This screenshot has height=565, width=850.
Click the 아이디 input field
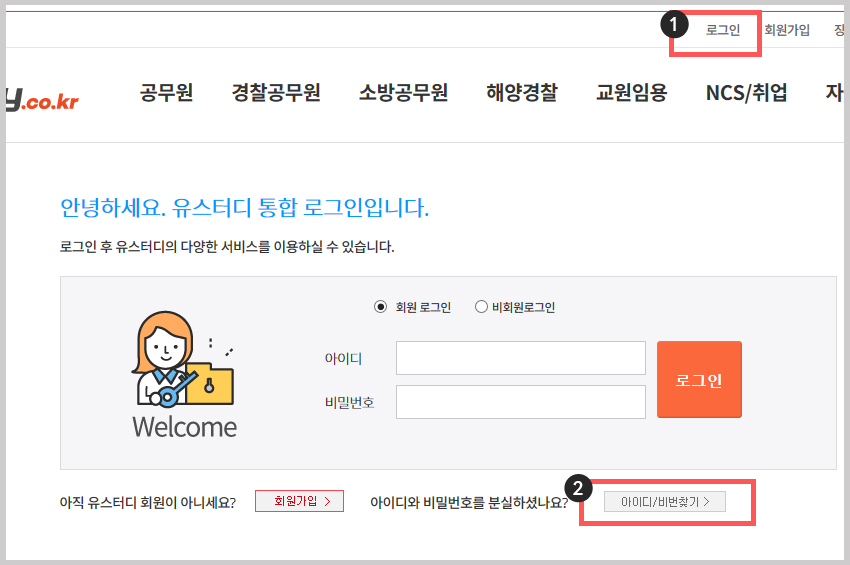point(520,358)
